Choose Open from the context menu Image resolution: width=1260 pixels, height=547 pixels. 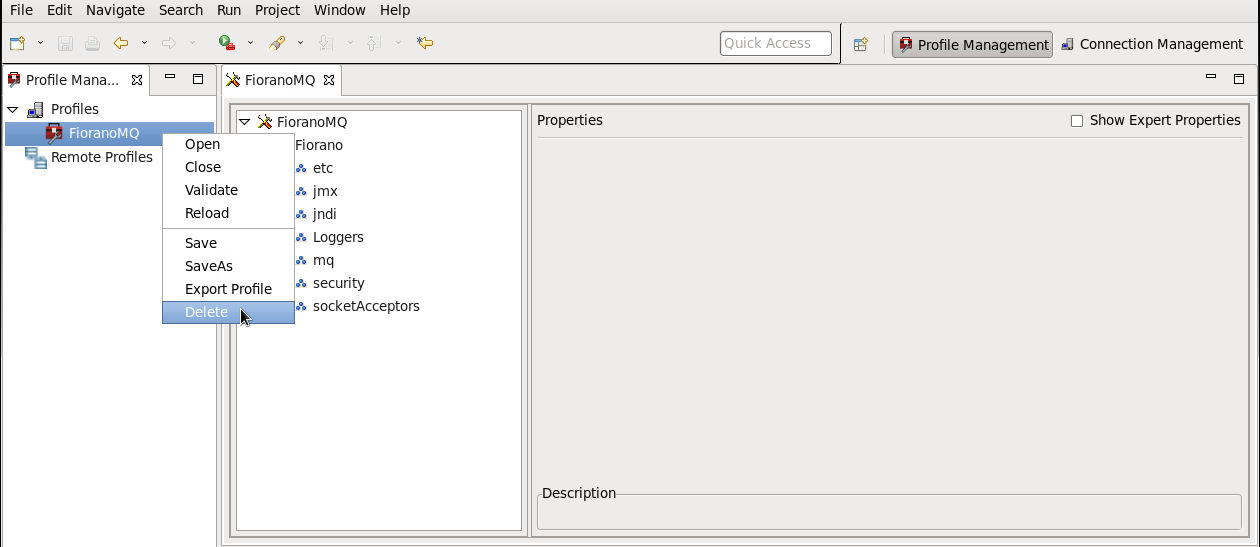pos(228,144)
